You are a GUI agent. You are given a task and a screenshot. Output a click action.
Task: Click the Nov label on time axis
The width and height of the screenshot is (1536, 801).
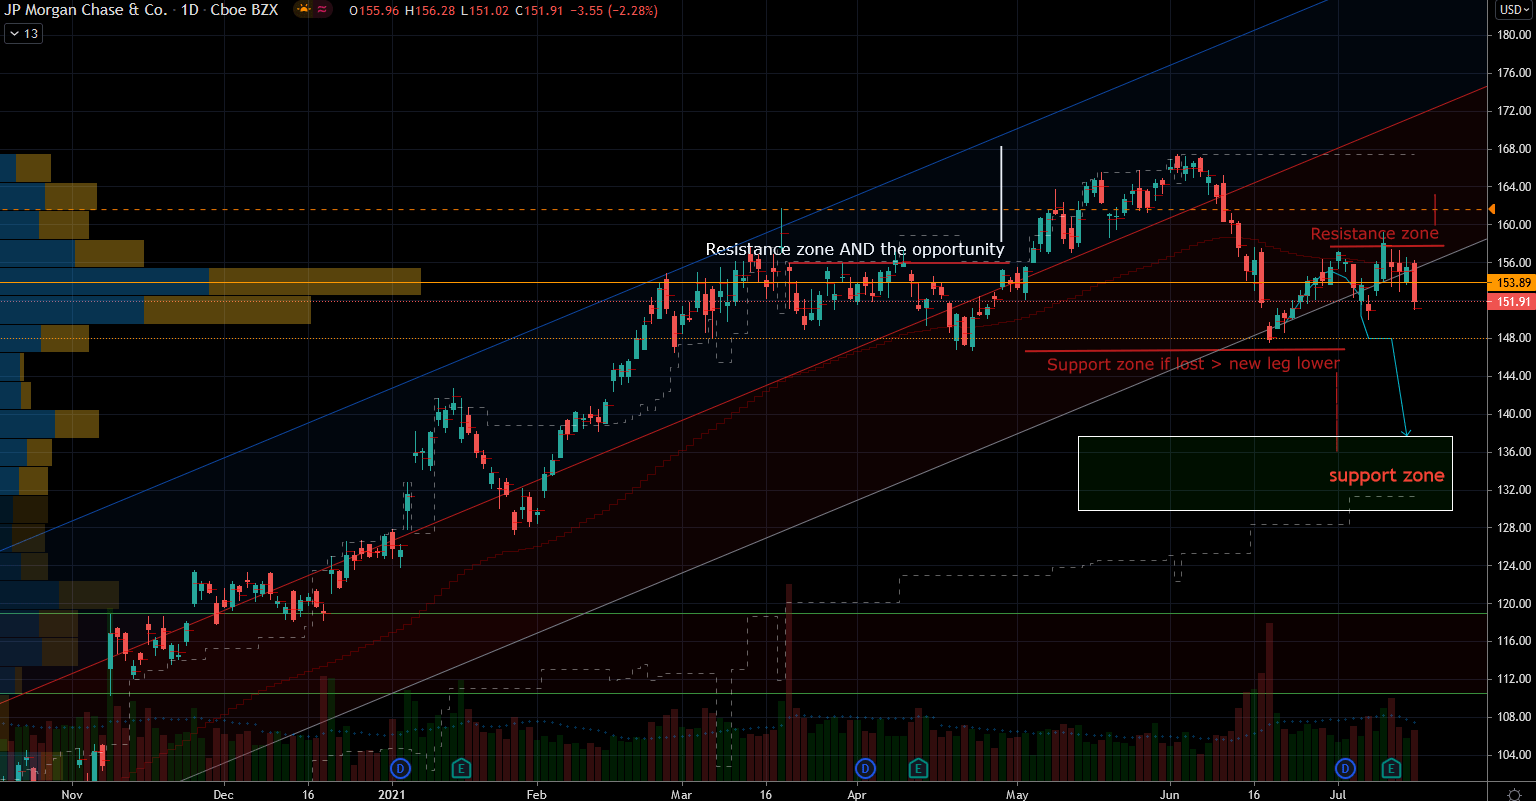pyautogui.click(x=71, y=793)
